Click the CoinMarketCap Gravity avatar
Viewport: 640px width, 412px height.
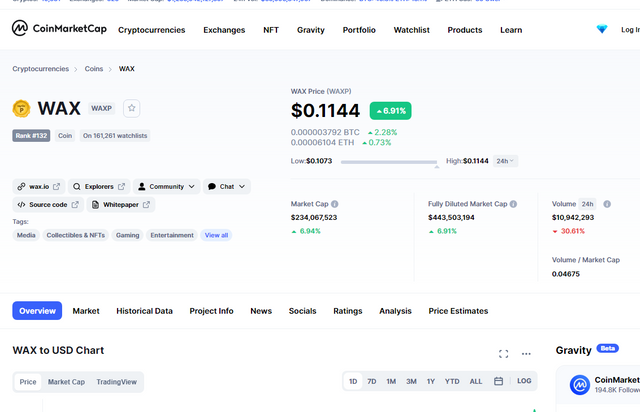580,385
